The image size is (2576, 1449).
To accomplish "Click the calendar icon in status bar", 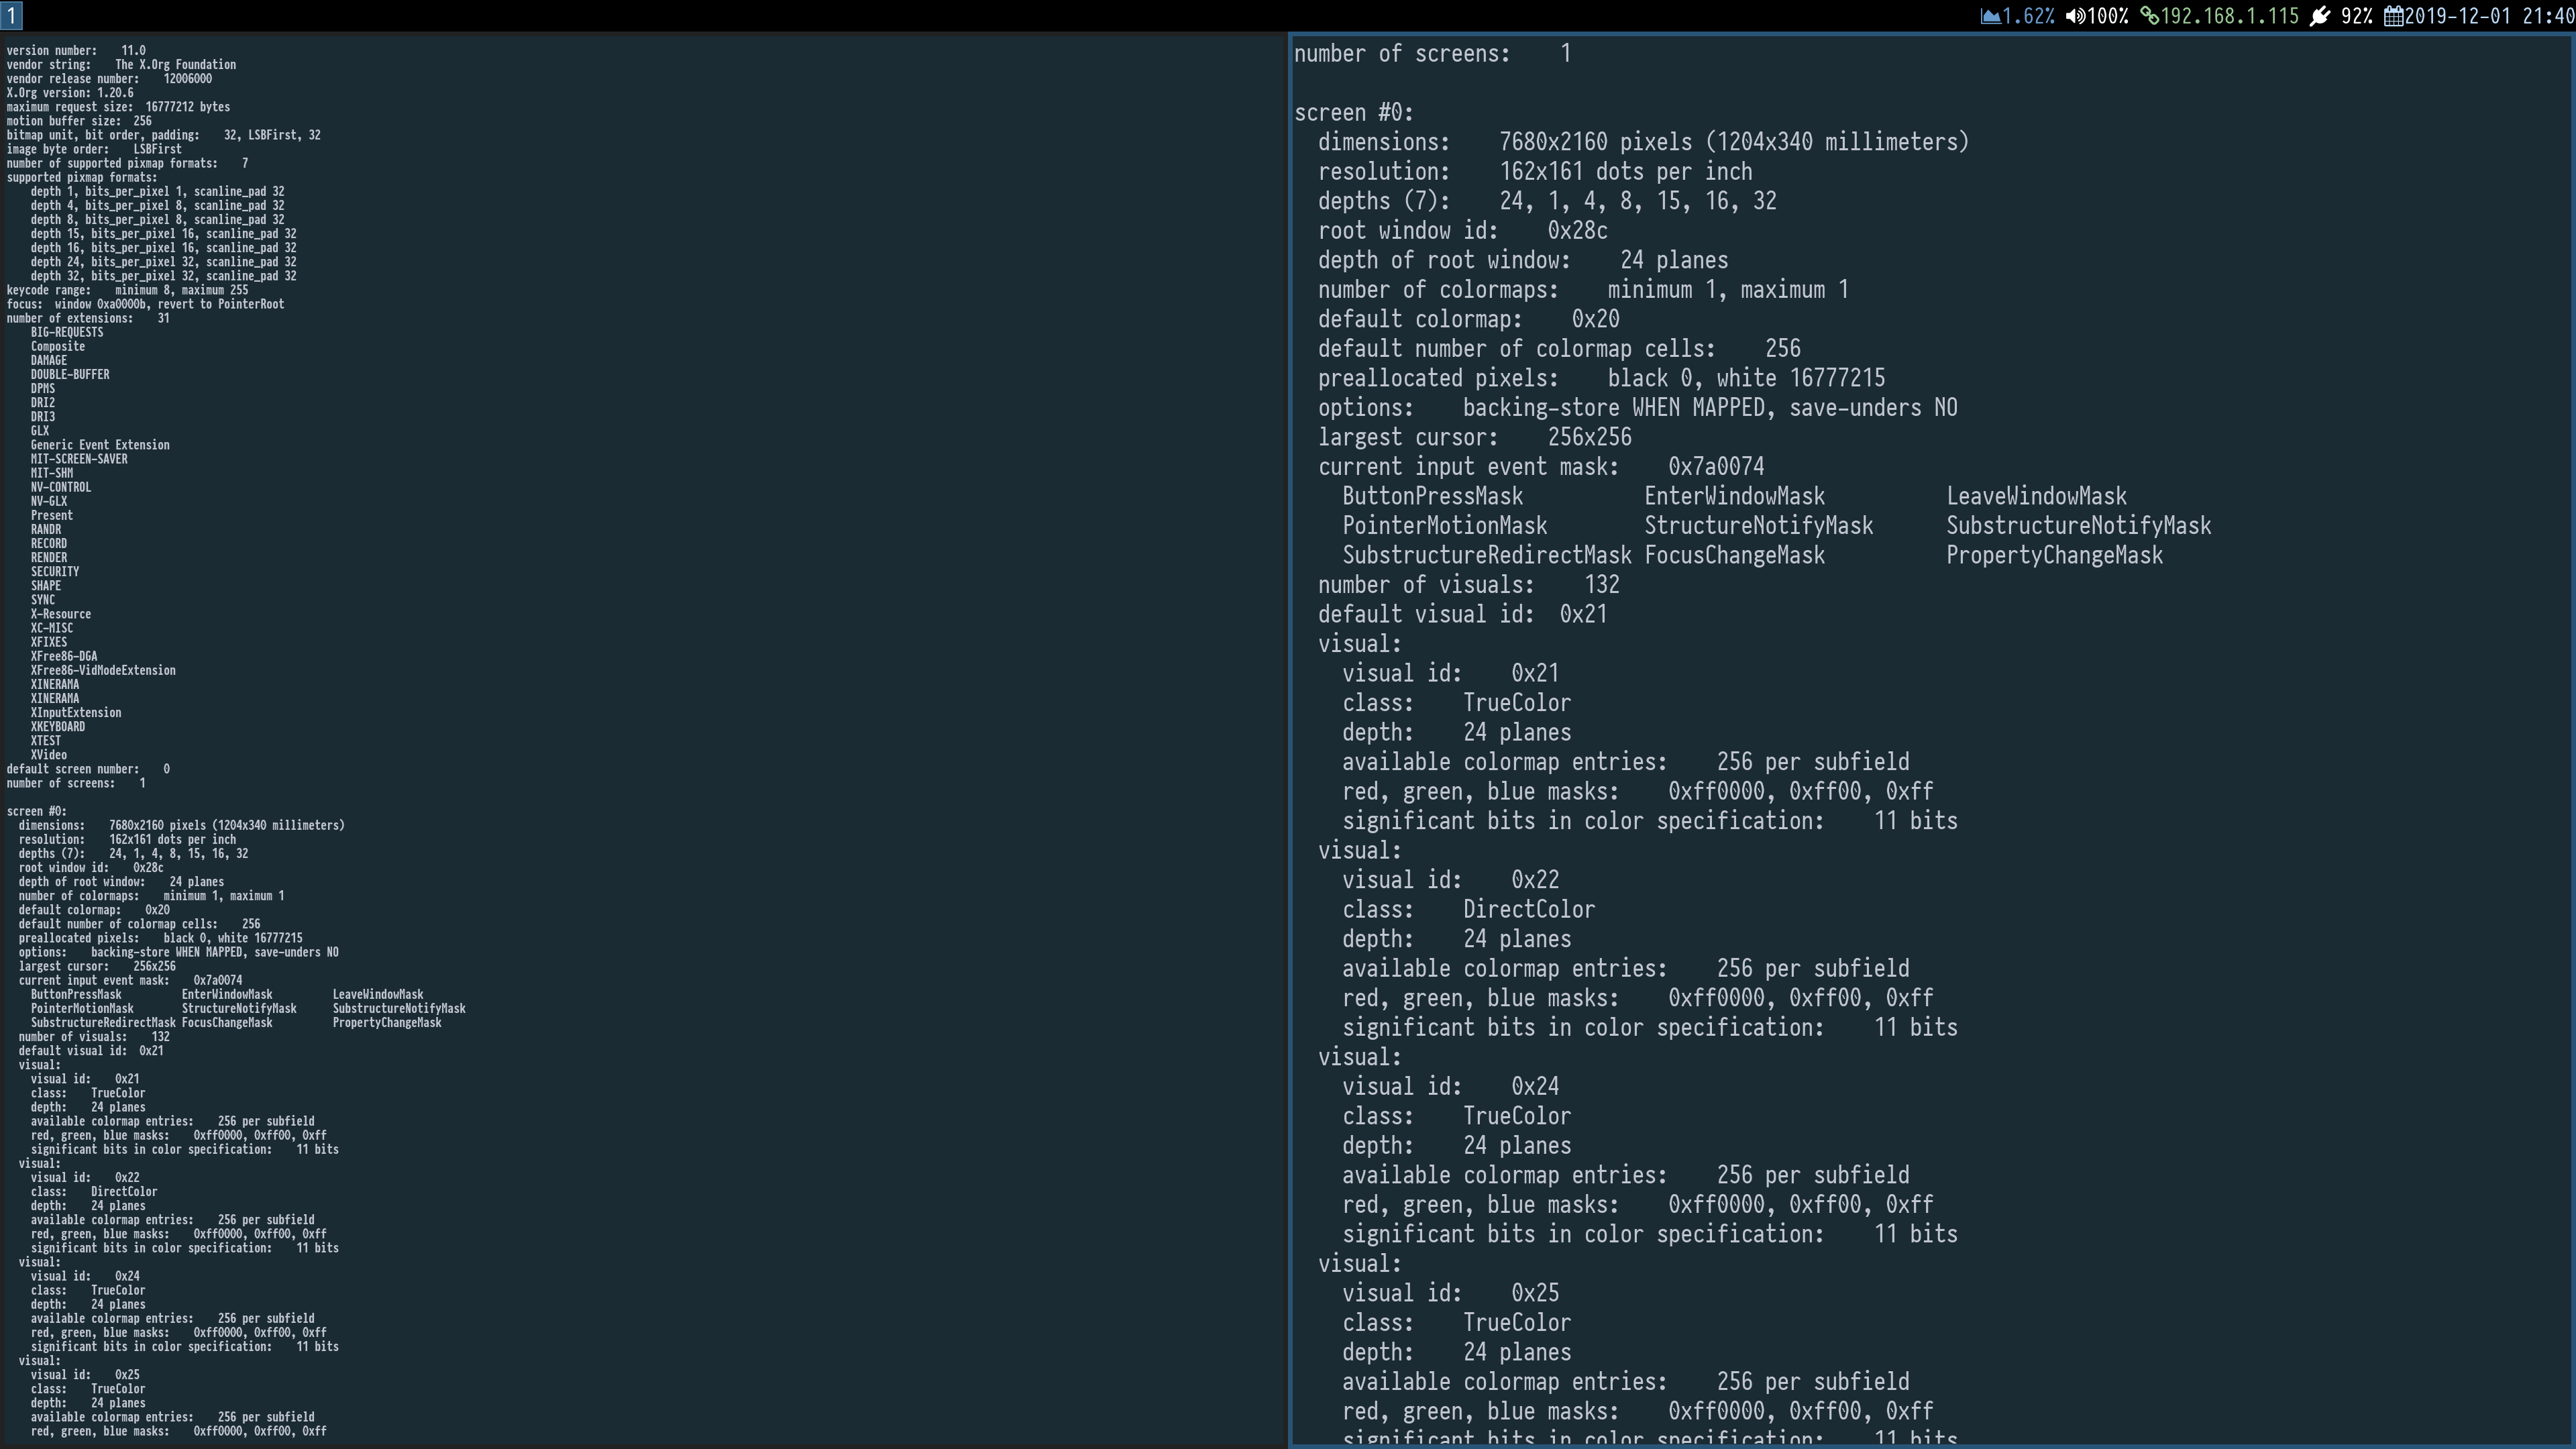I will [x=2394, y=16].
